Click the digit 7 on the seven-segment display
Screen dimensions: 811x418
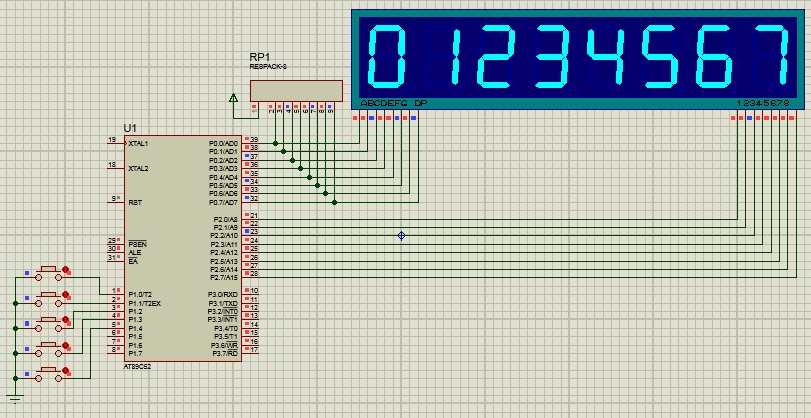pyautogui.click(x=769, y=55)
